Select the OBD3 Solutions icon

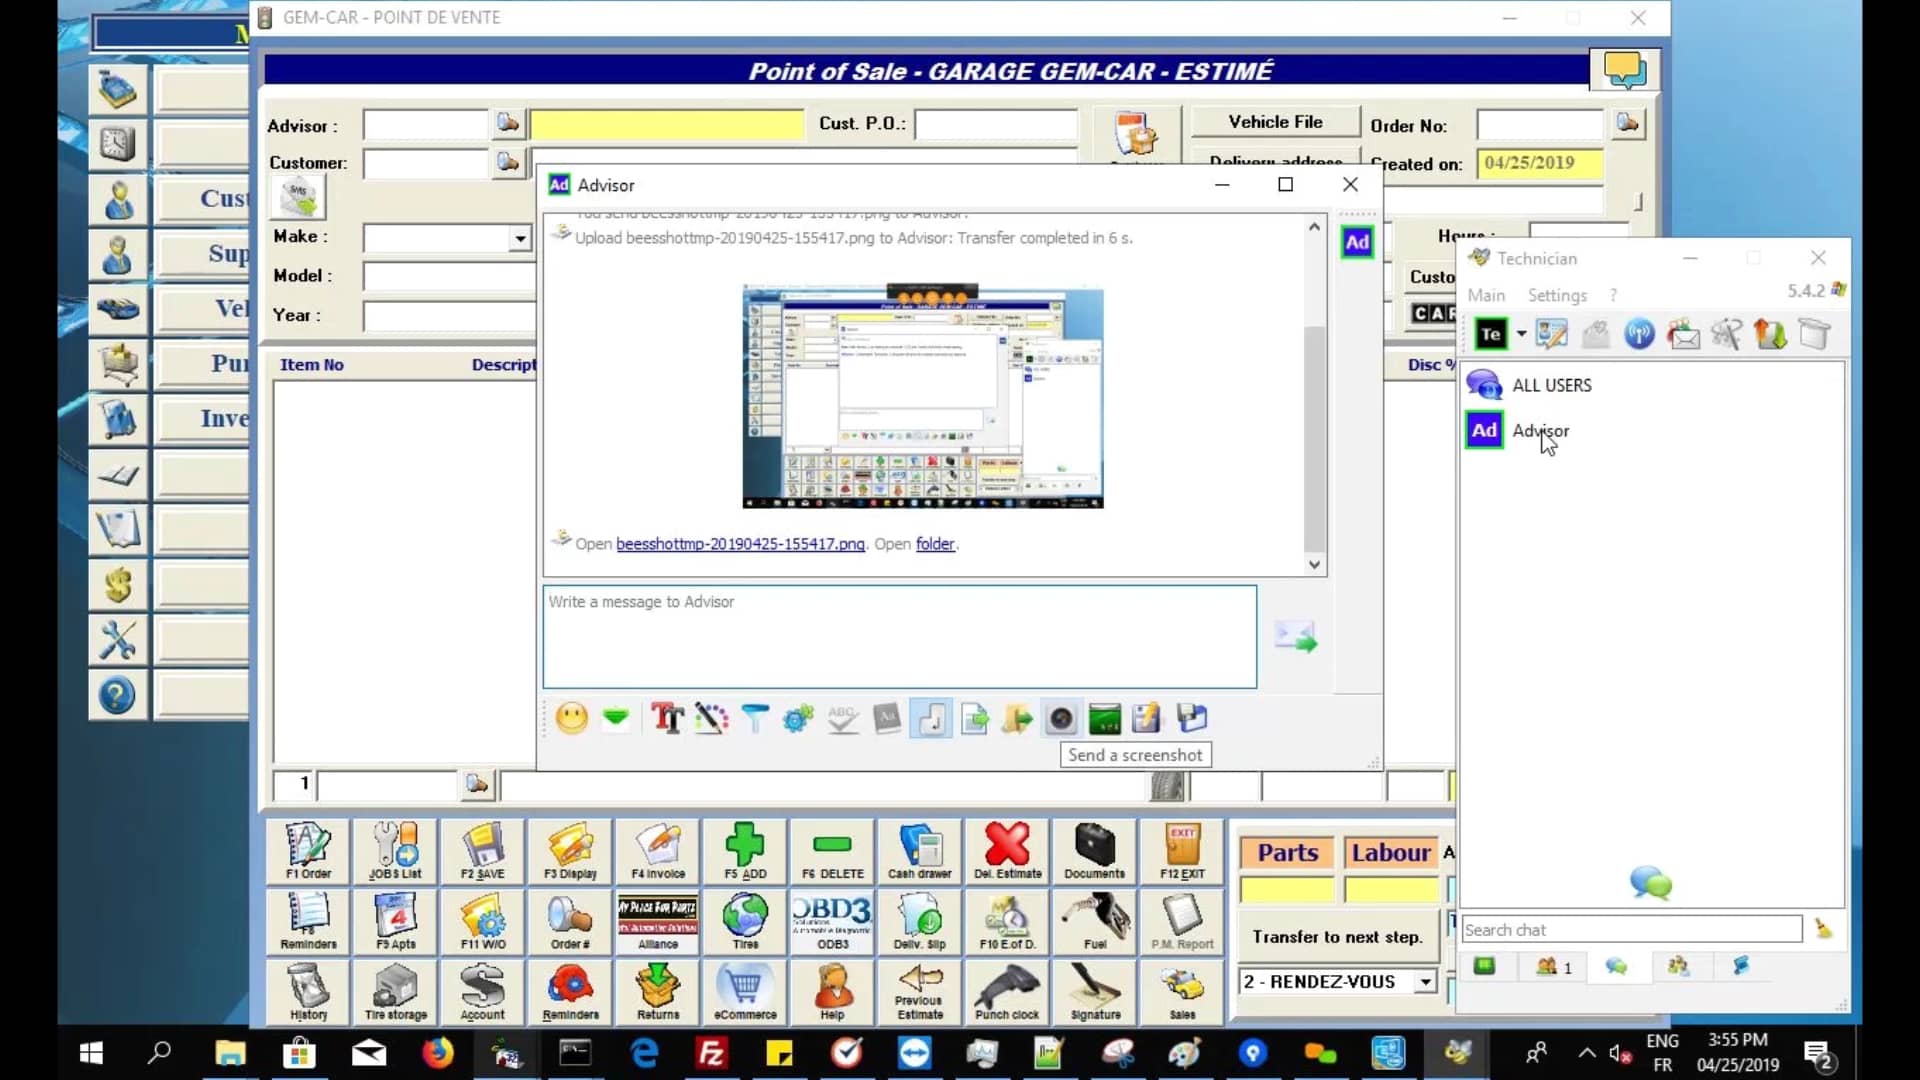click(831, 921)
